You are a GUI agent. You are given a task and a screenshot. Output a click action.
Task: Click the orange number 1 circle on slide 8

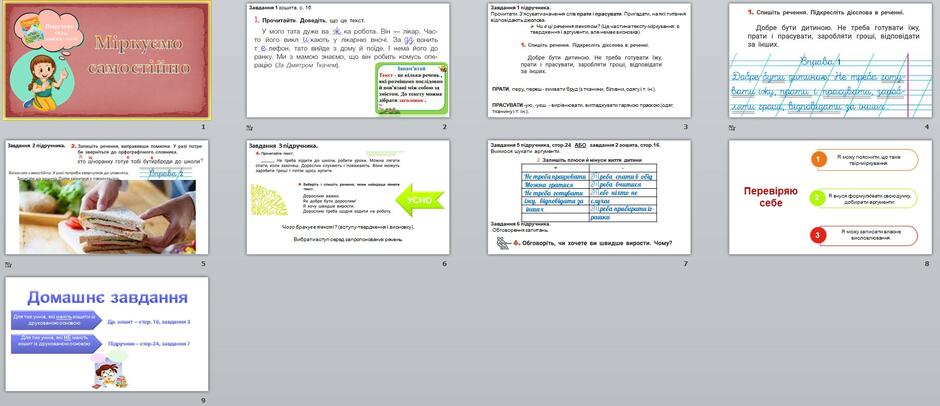[818, 159]
